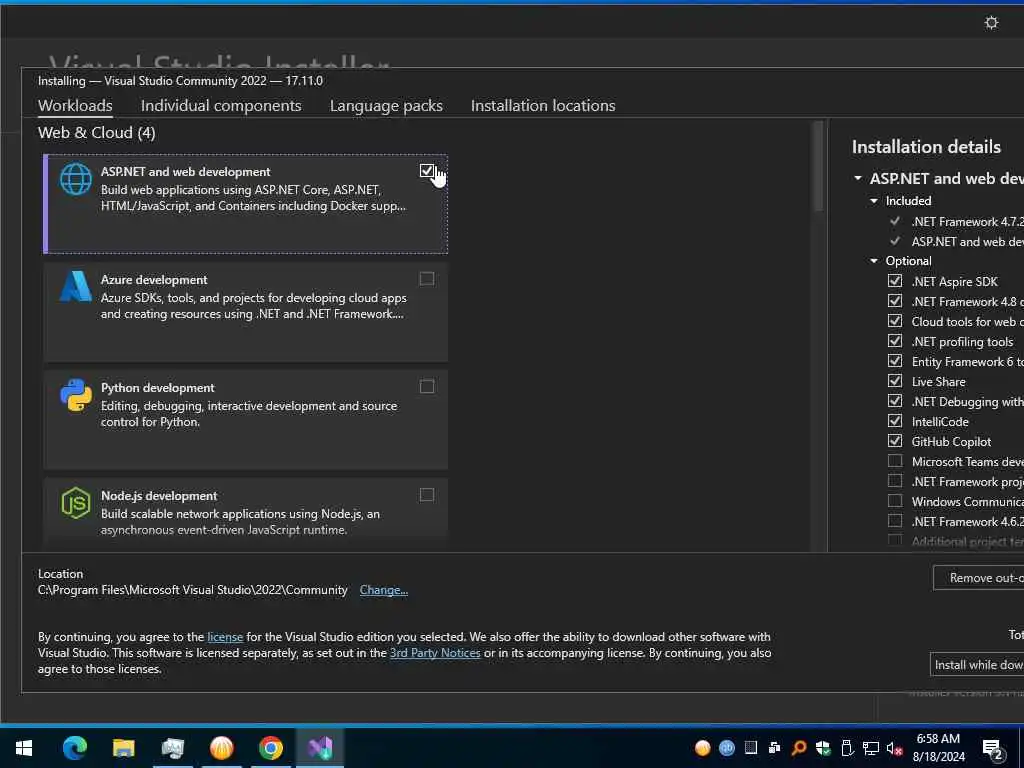Image resolution: width=1024 pixels, height=768 pixels.
Task: Click the Web & Cloud (4) heading
Action: click(97, 133)
